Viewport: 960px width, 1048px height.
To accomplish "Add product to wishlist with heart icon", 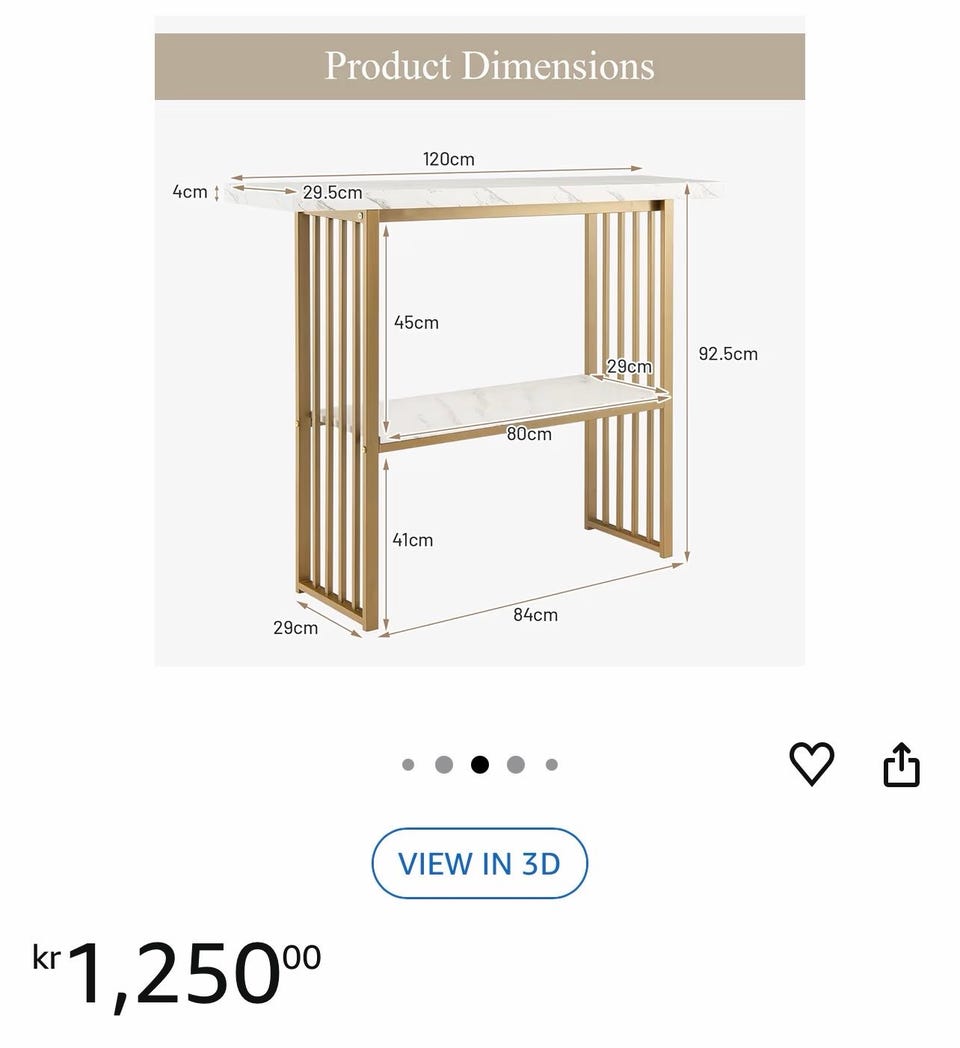I will [x=811, y=765].
